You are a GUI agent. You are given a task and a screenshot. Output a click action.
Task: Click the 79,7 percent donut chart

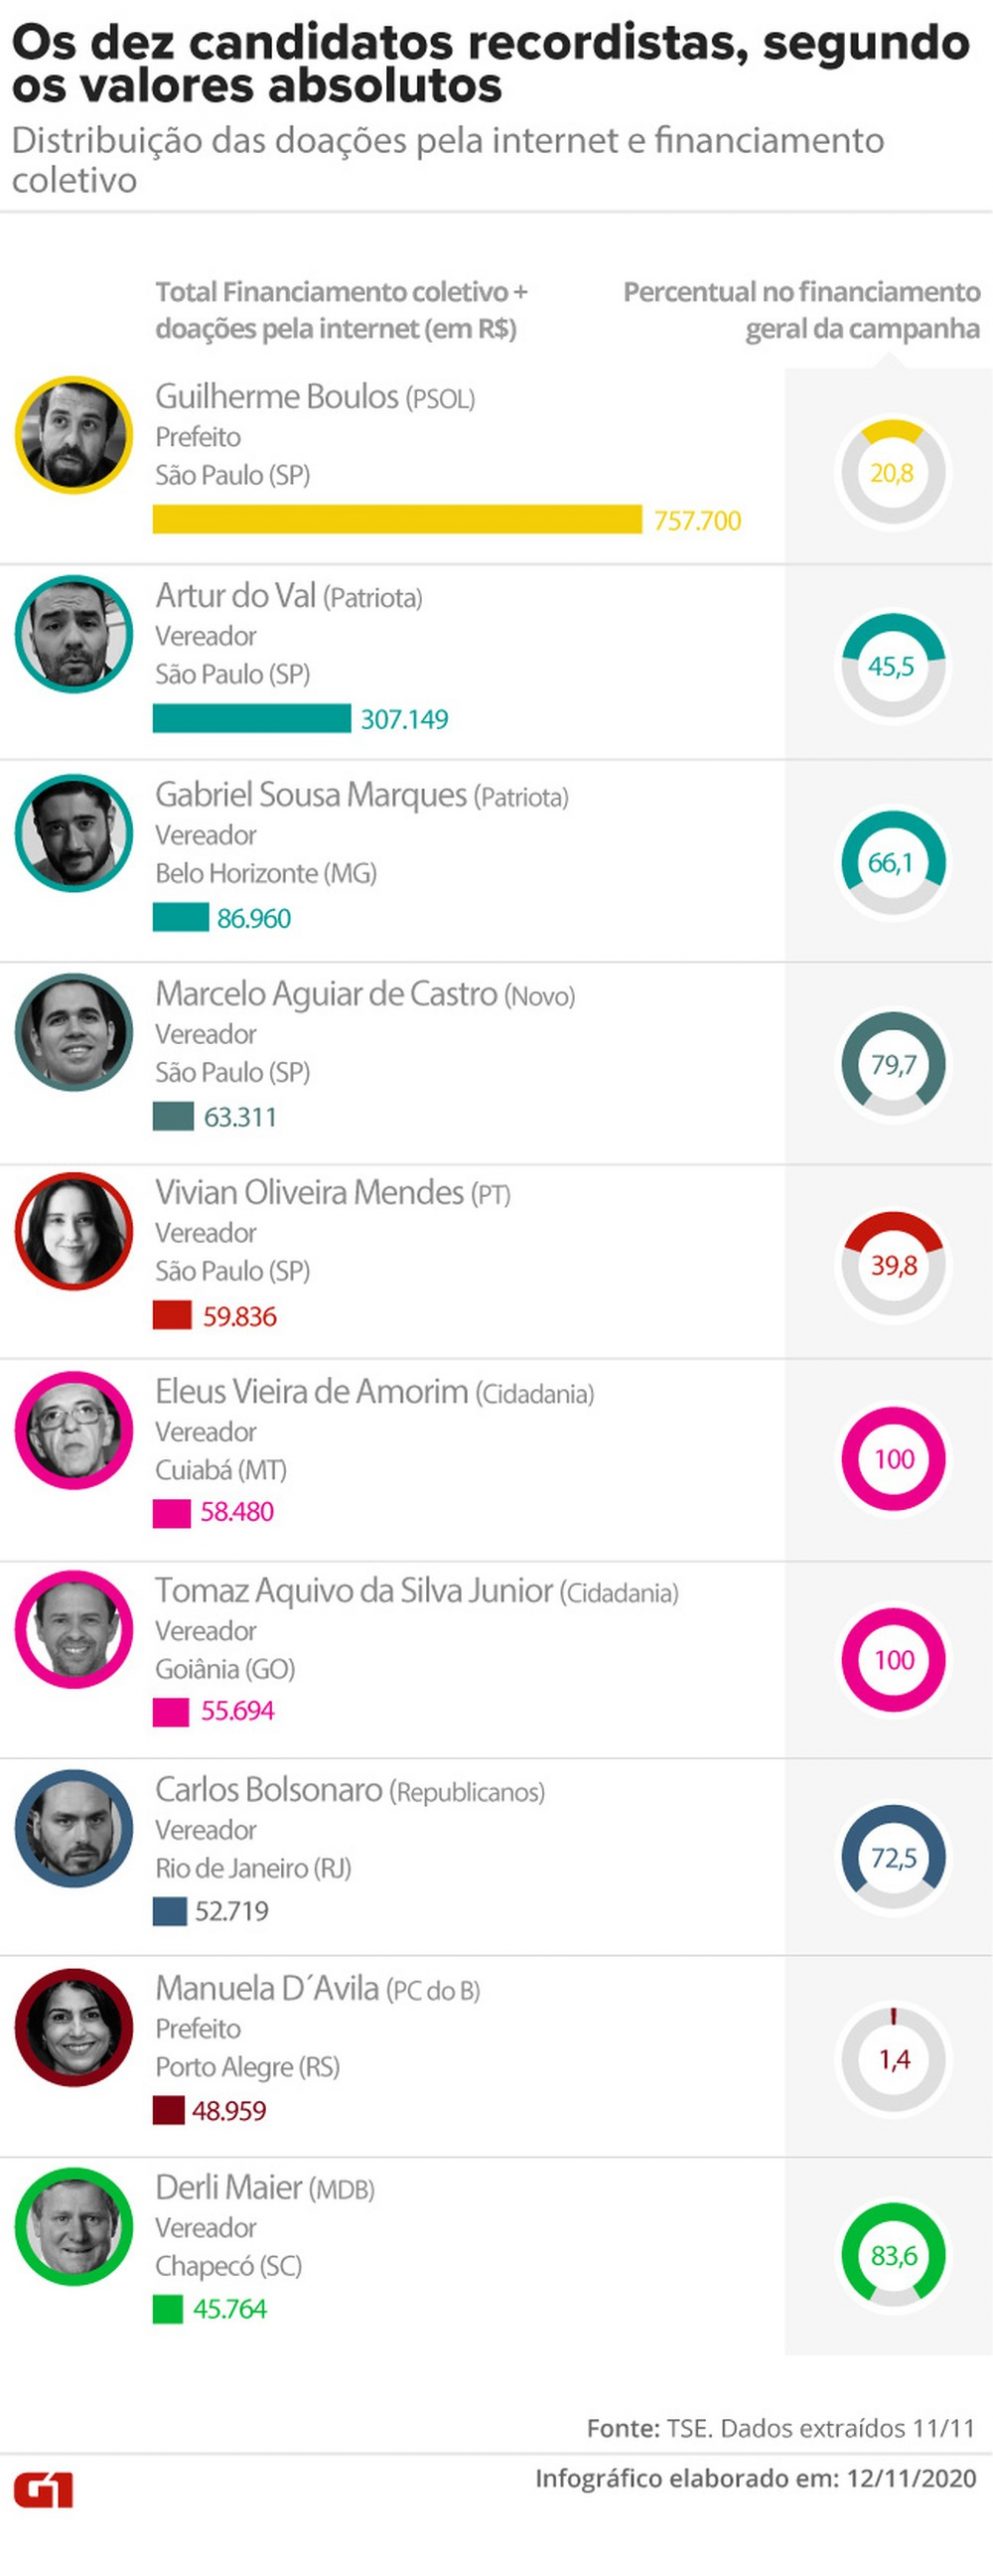coord(892,1064)
